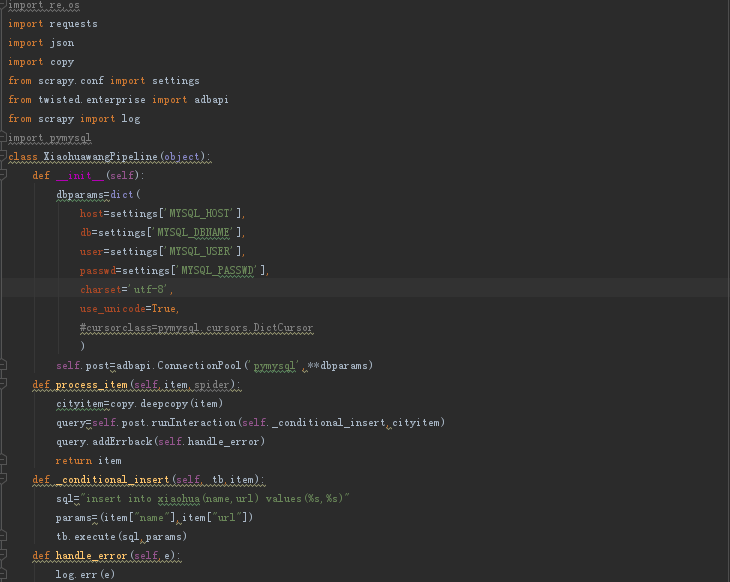730x582 pixels.
Task: Click 'copy' in the 'import copy' line
Action: coord(62,62)
